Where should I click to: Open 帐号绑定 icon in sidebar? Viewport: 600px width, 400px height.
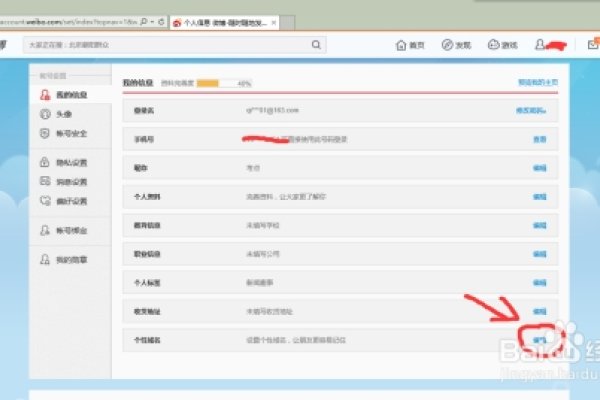point(45,230)
